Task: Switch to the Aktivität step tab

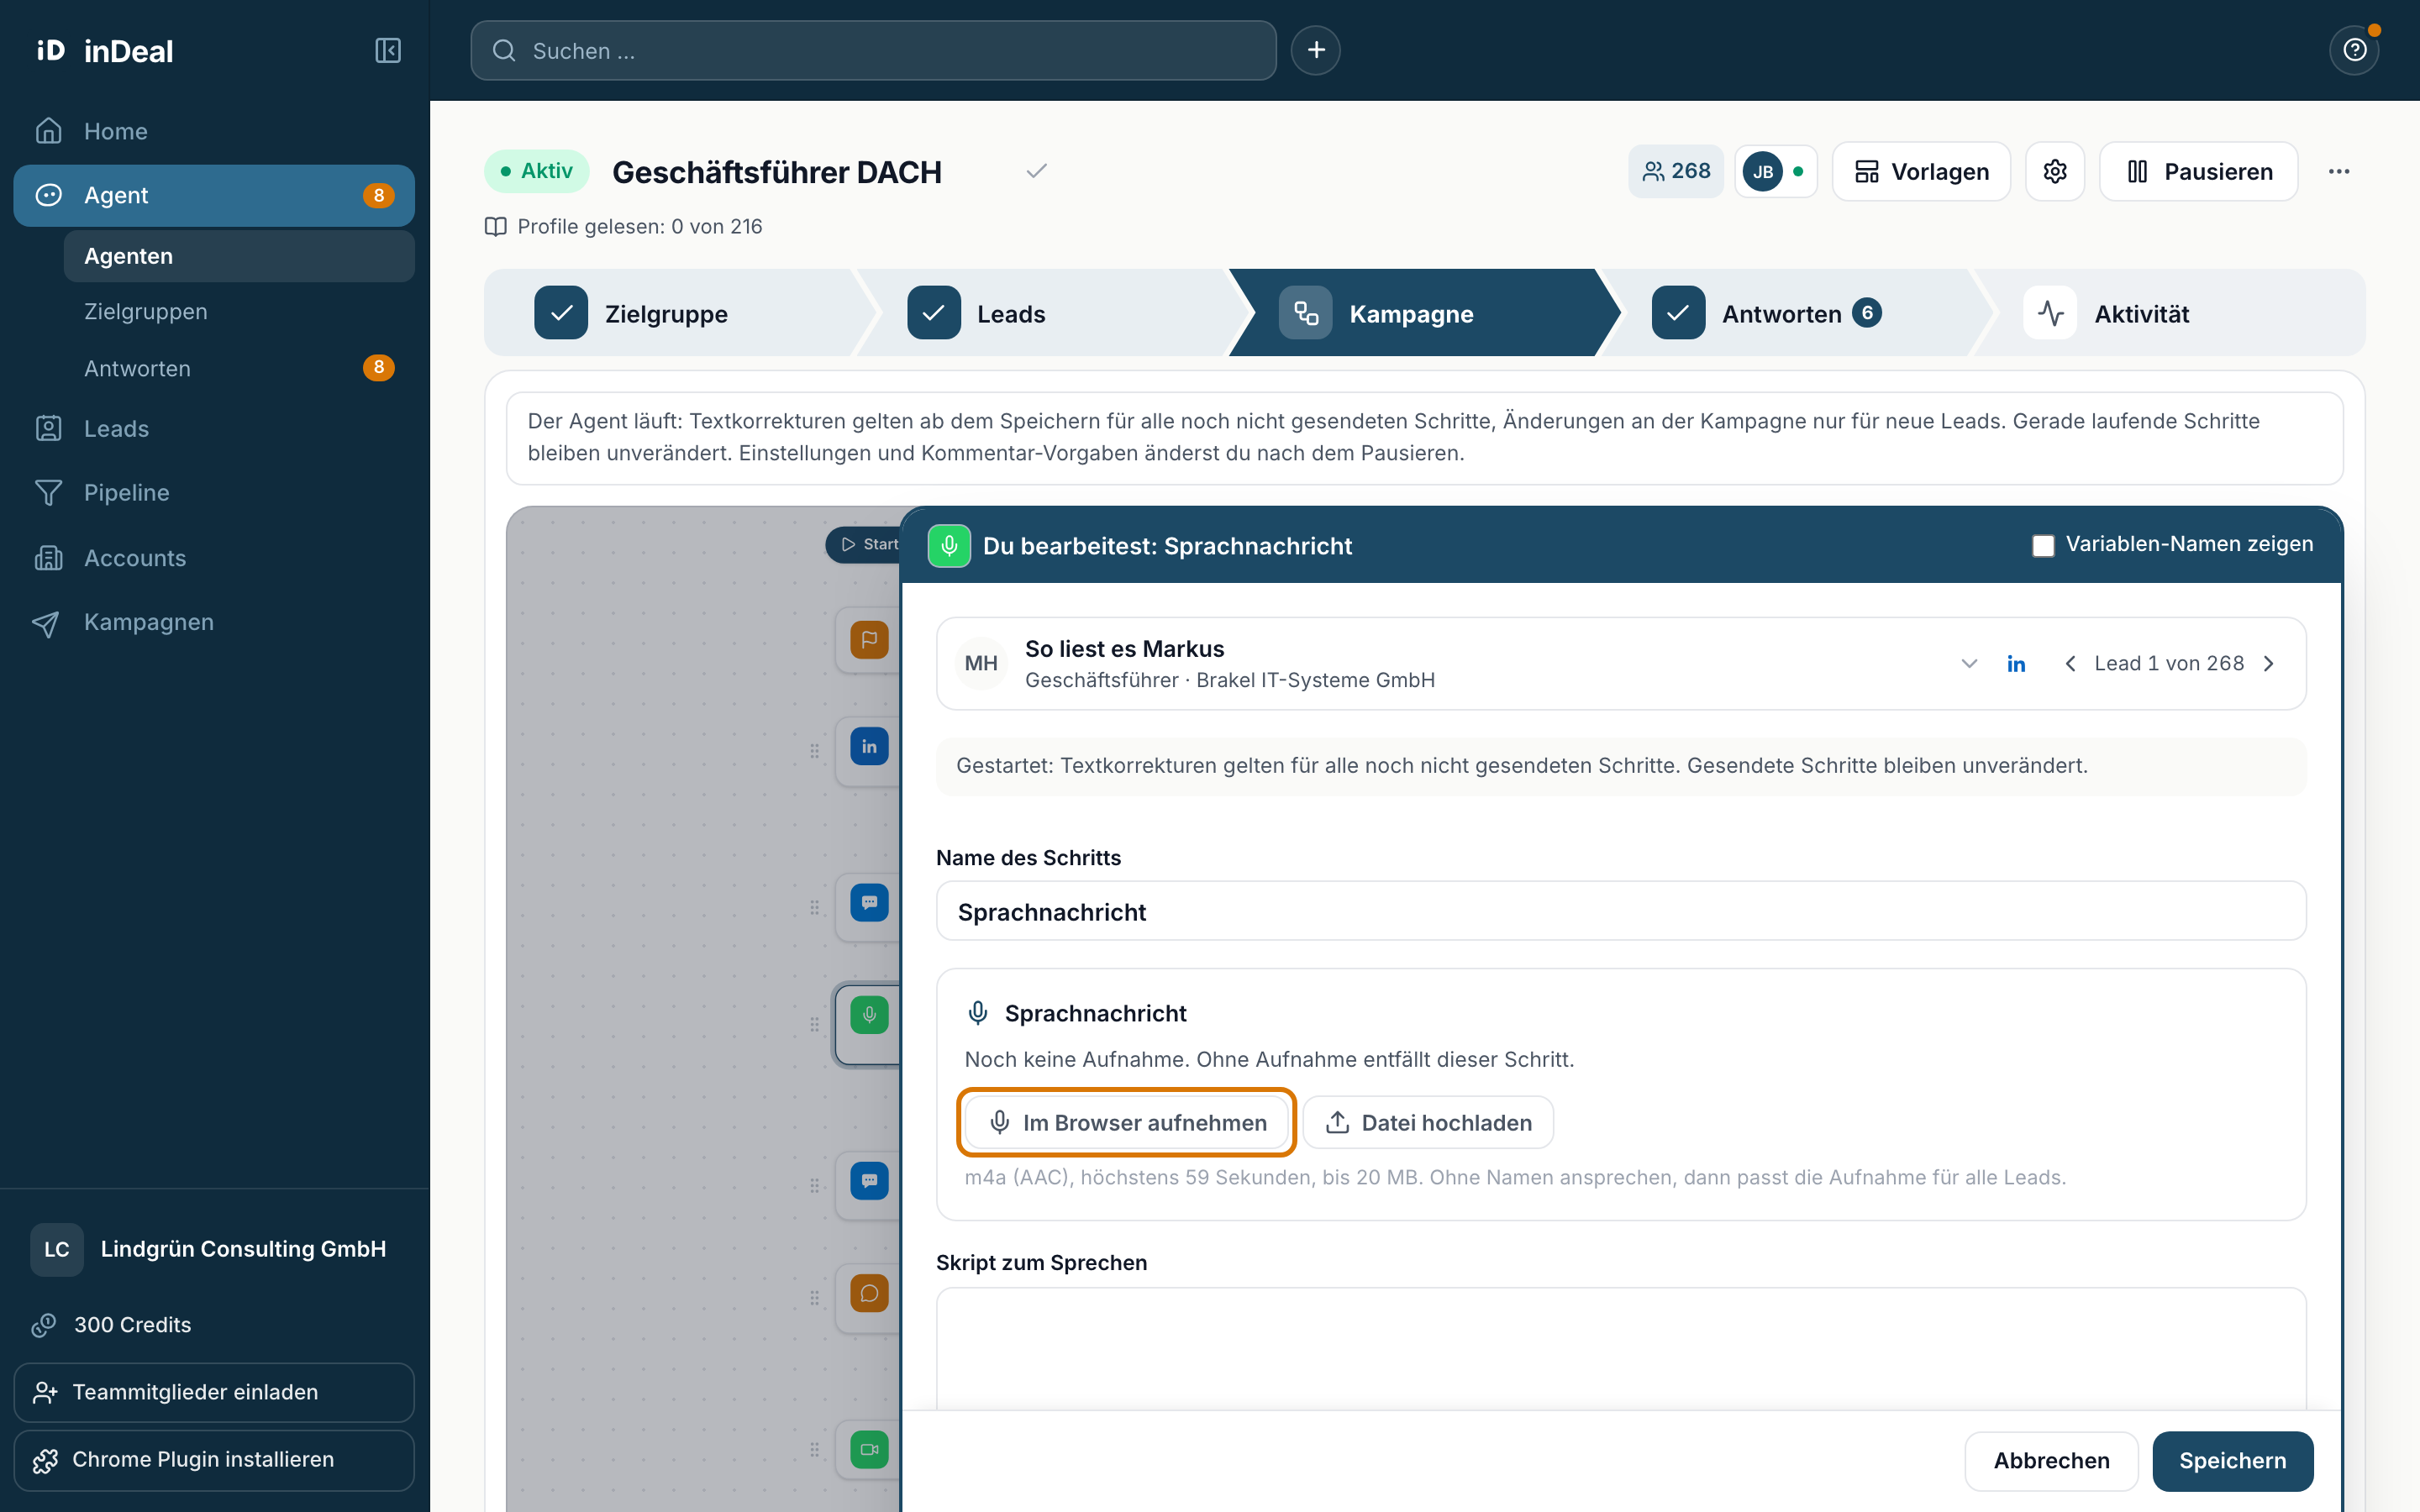Action: pyautogui.click(x=2170, y=313)
